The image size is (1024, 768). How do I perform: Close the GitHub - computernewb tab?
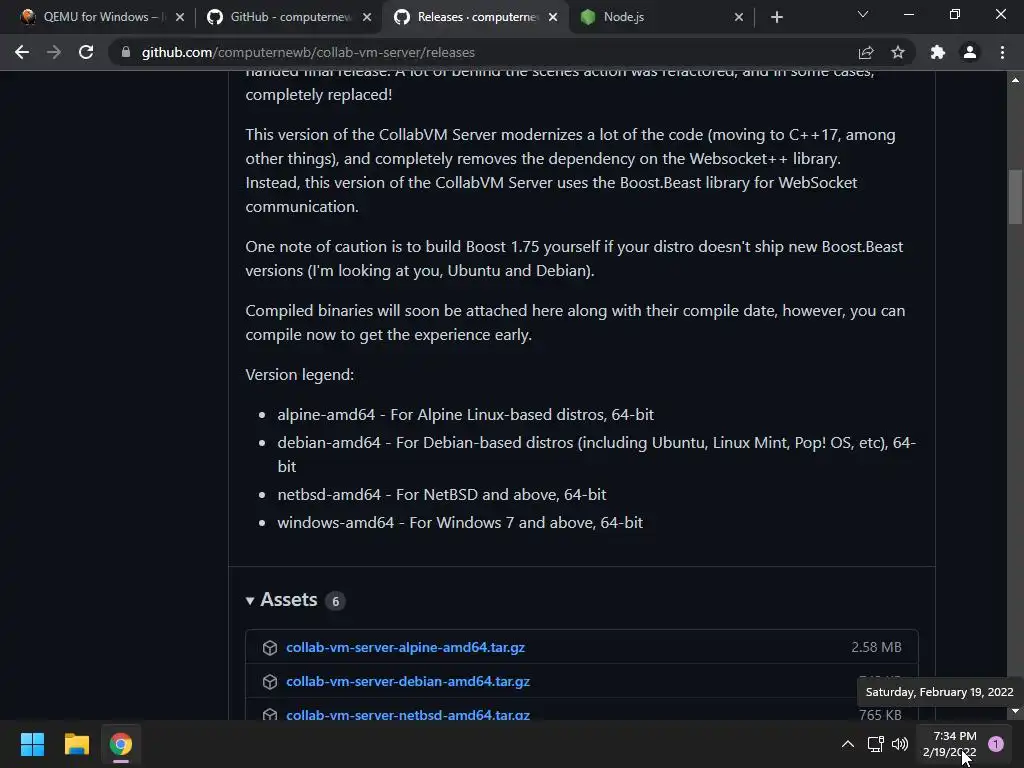point(367,17)
